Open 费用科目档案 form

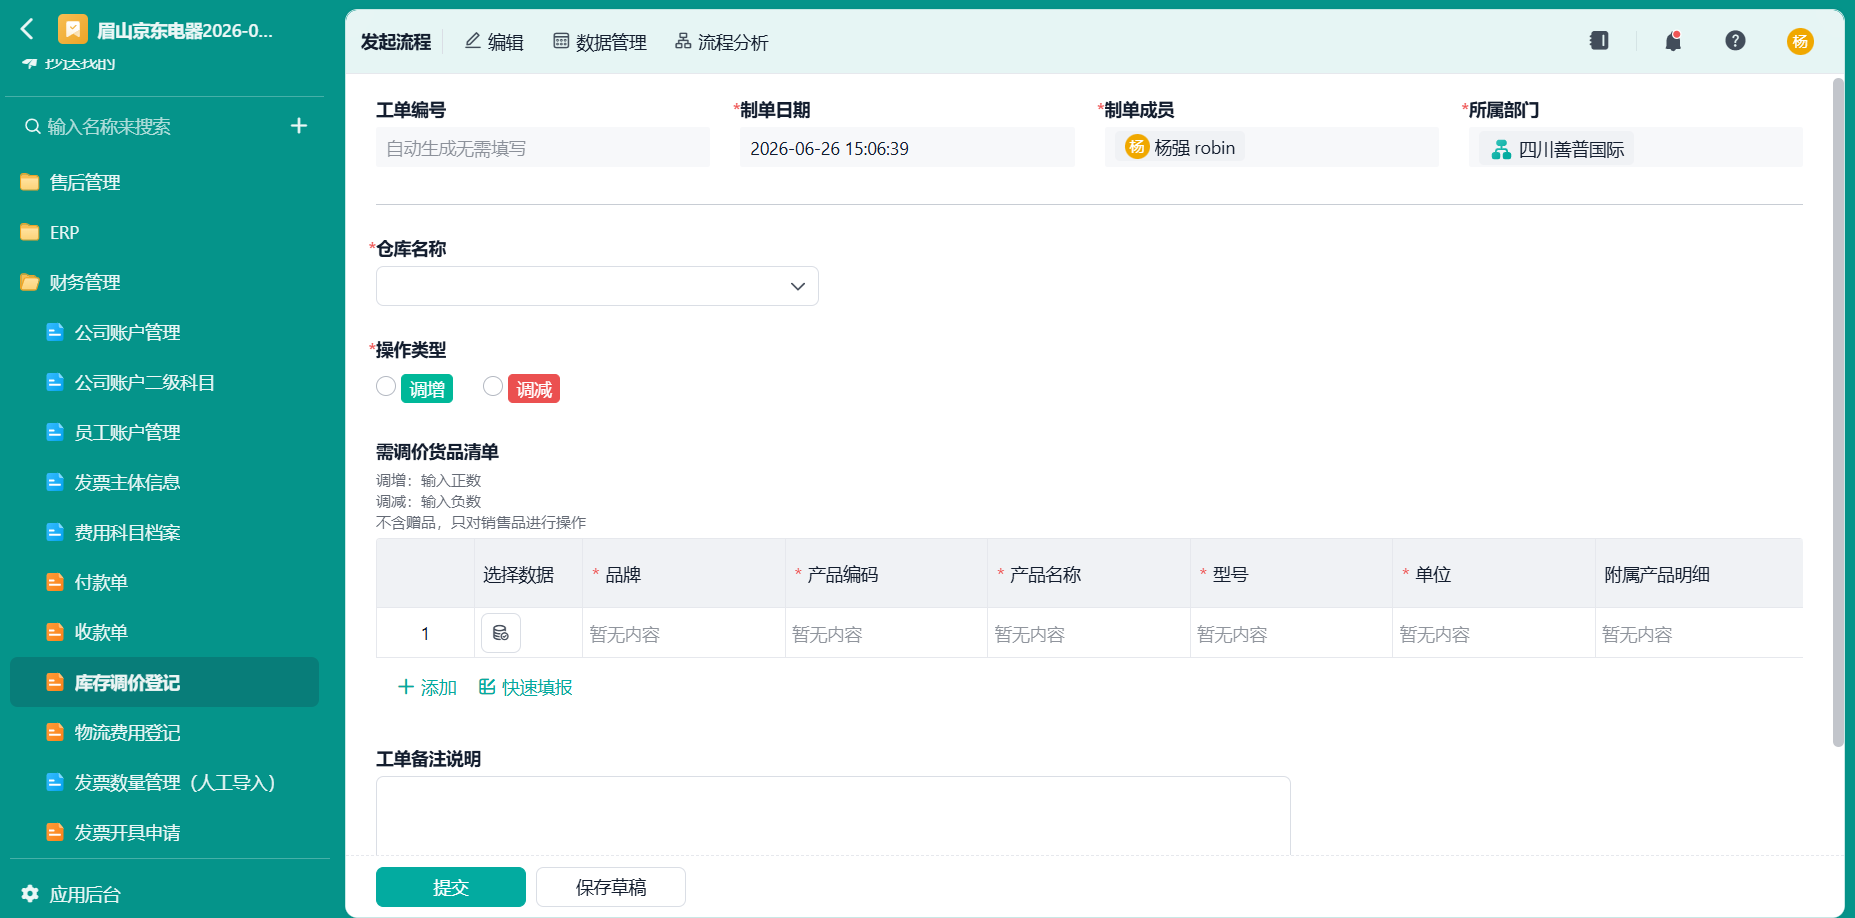click(x=164, y=532)
